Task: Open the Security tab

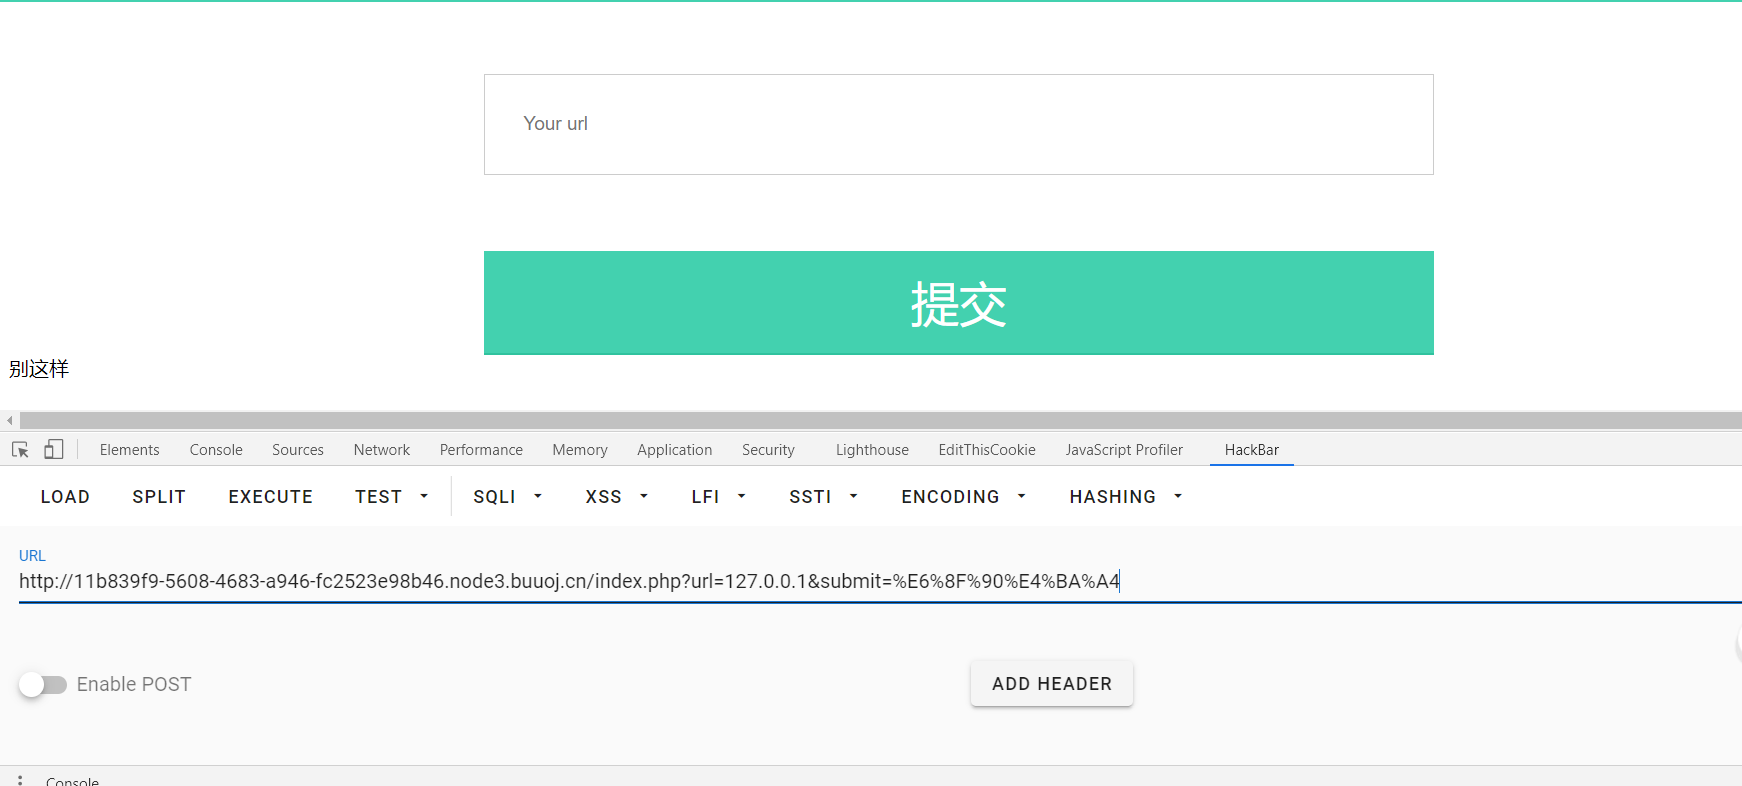Action: [768, 450]
